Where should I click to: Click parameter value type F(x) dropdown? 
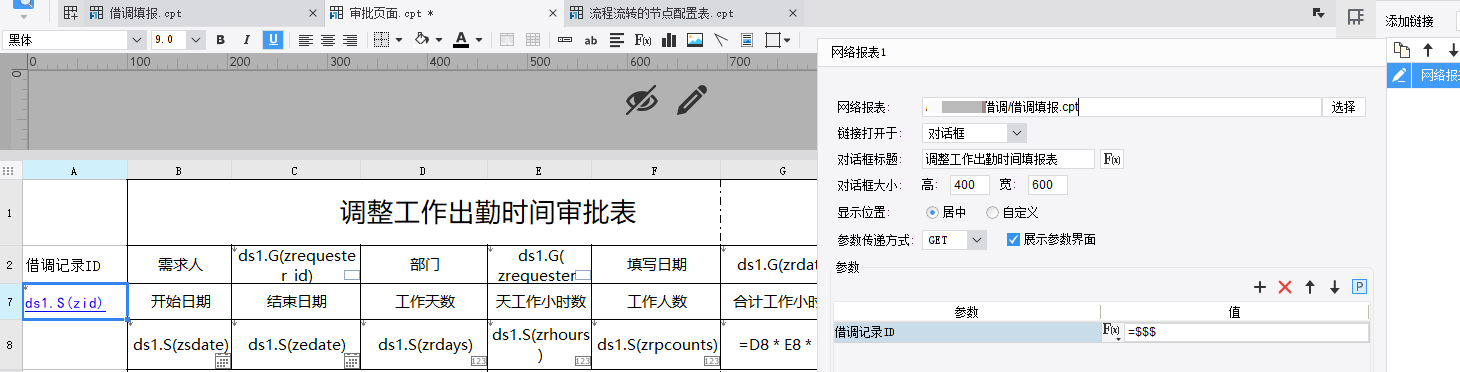pyautogui.click(x=1111, y=332)
